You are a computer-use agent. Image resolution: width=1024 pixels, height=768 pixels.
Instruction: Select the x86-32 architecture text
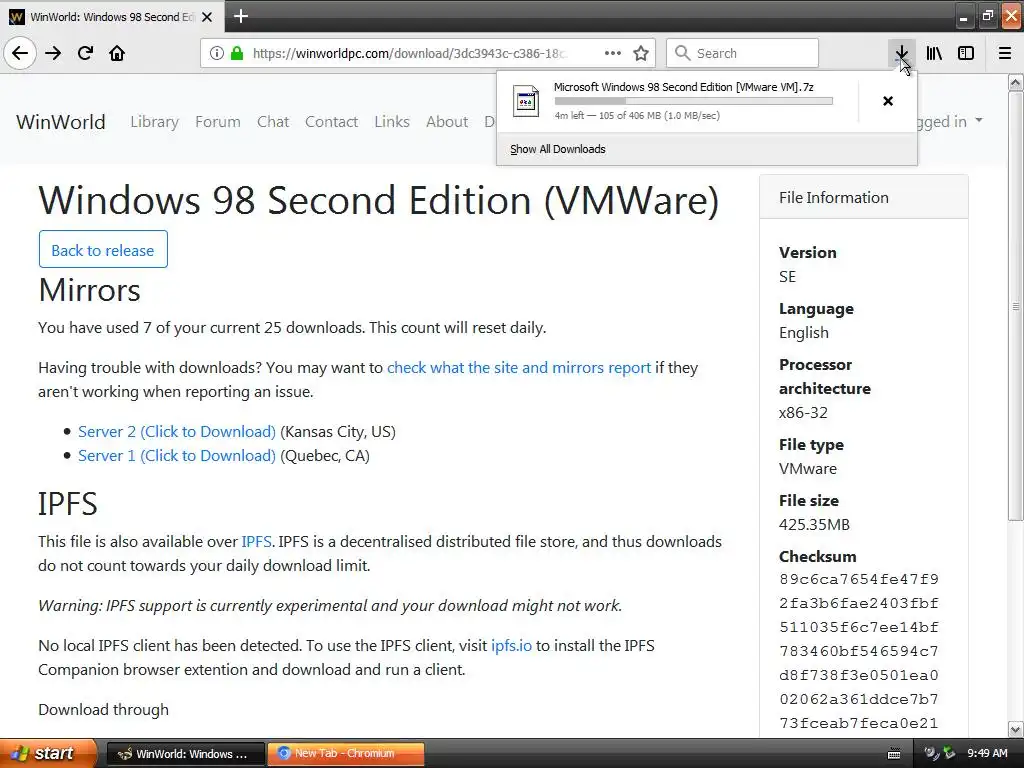point(803,413)
